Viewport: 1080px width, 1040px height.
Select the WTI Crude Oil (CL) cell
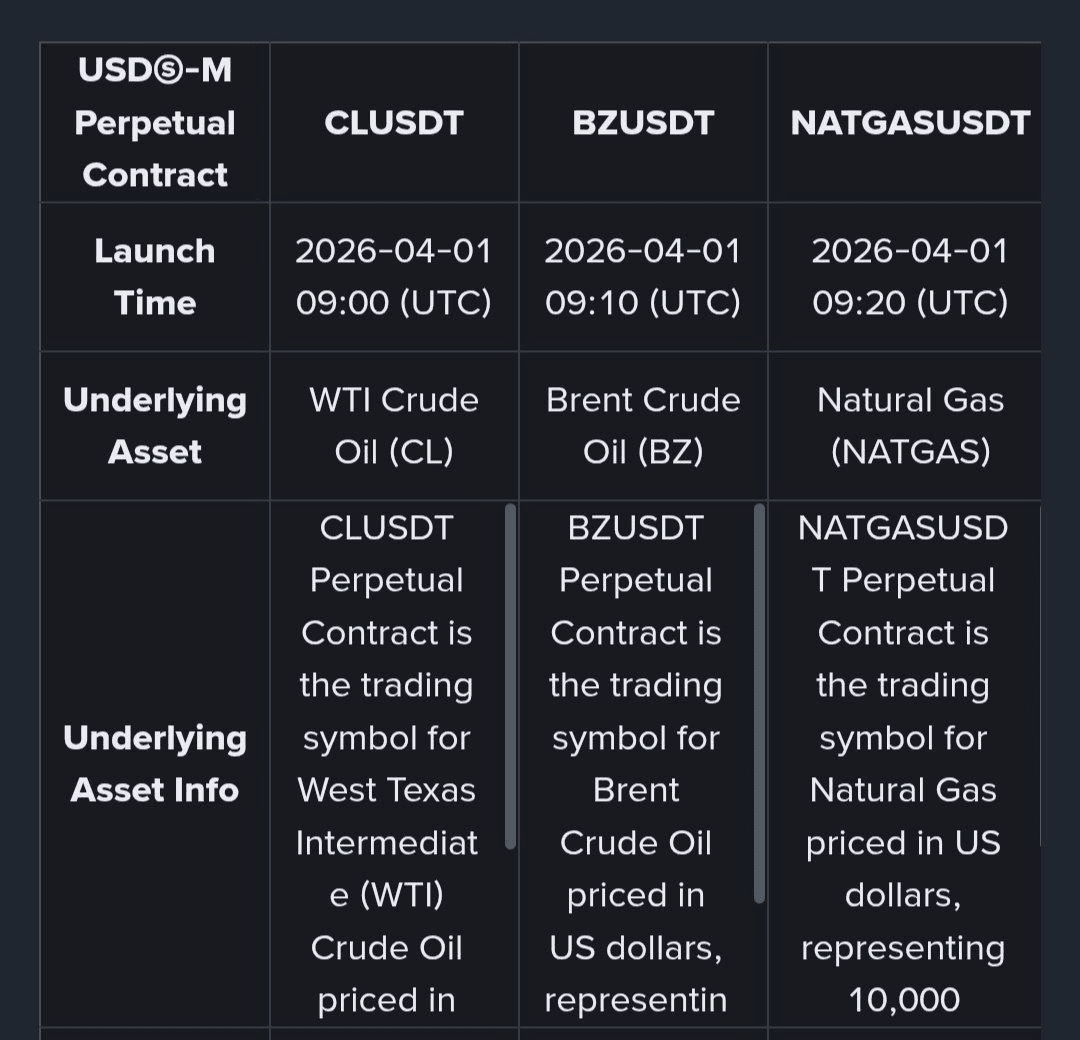coord(394,426)
